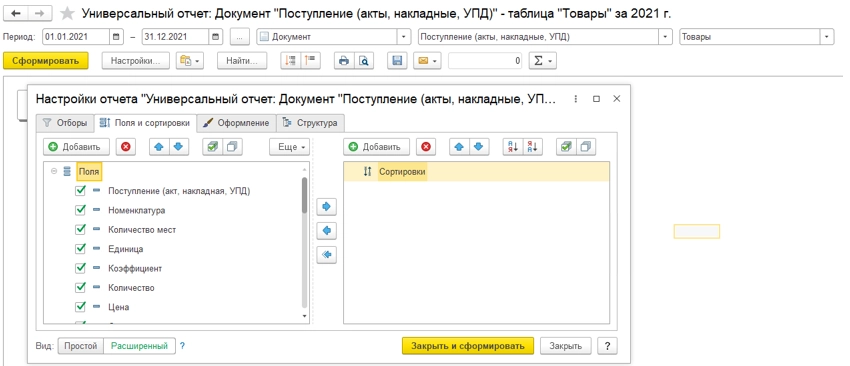850x366 pixels.
Task: Open the sigma sum dropdown
Action: tap(543, 61)
